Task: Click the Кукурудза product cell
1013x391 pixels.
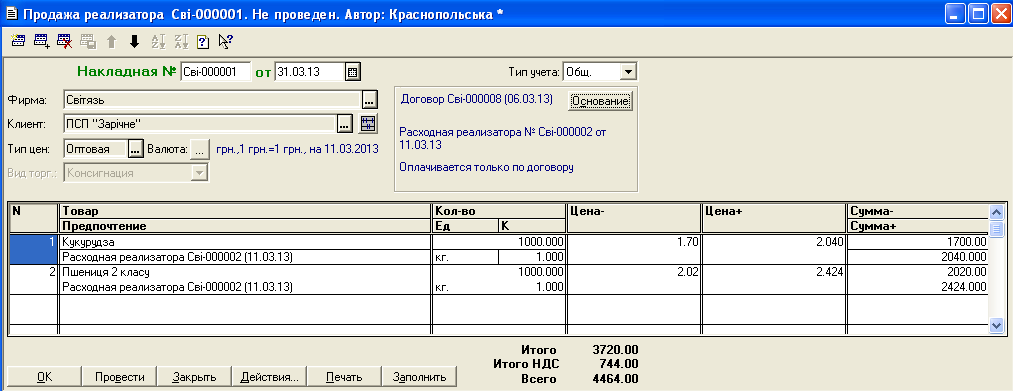Action: (x=245, y=242)
